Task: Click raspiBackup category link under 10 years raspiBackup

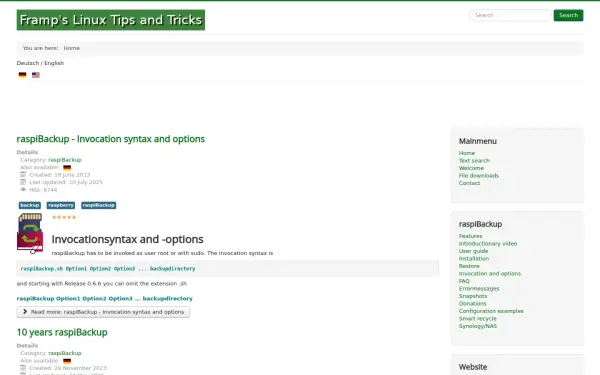Action: tap(65, 353)
